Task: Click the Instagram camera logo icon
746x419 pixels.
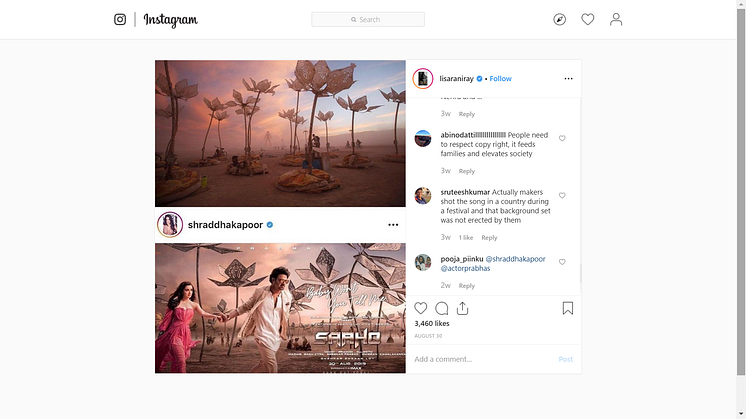Action: tap(120, 19)
